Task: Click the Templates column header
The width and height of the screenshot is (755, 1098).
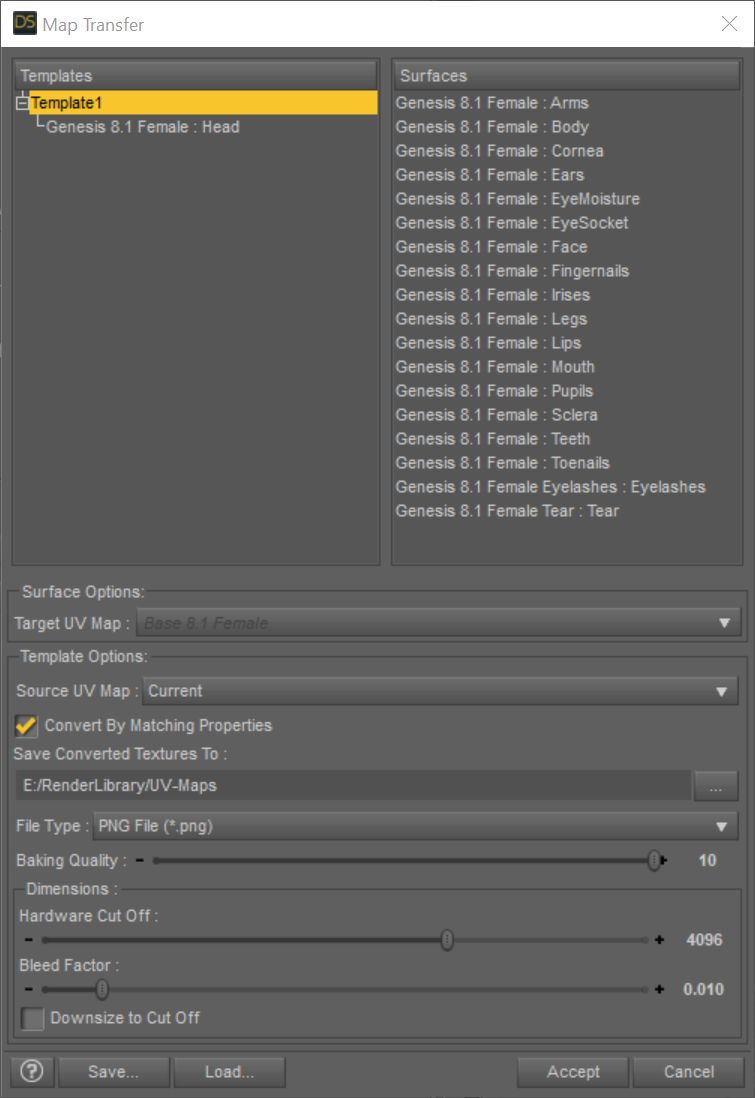Action: tap(195, 76)
